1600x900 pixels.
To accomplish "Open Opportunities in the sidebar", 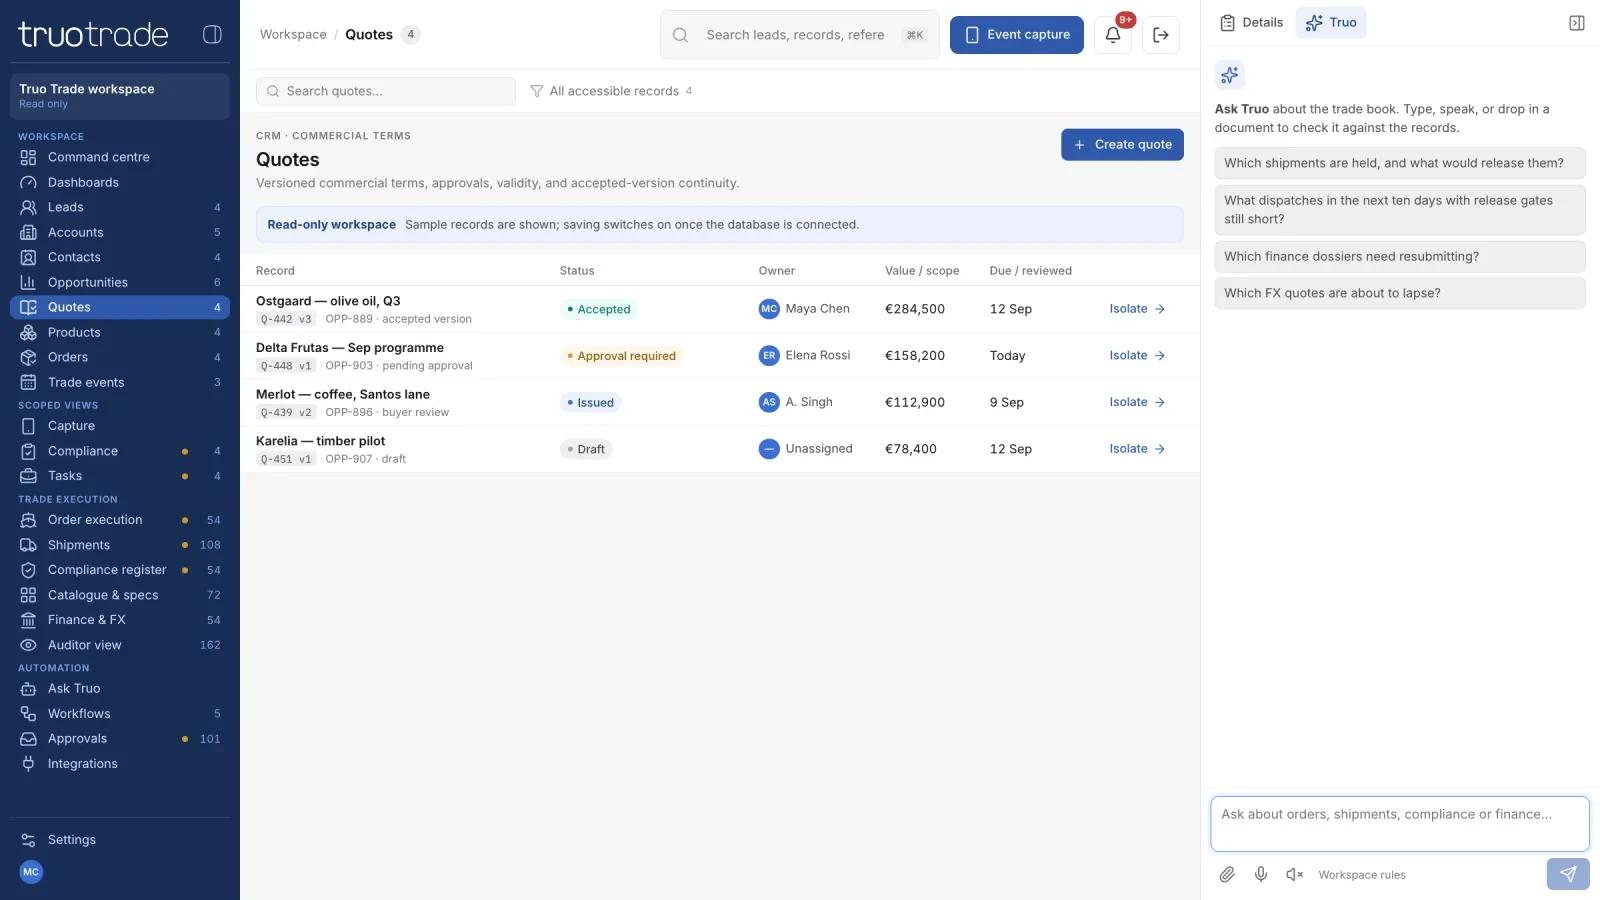I will 120,282.
